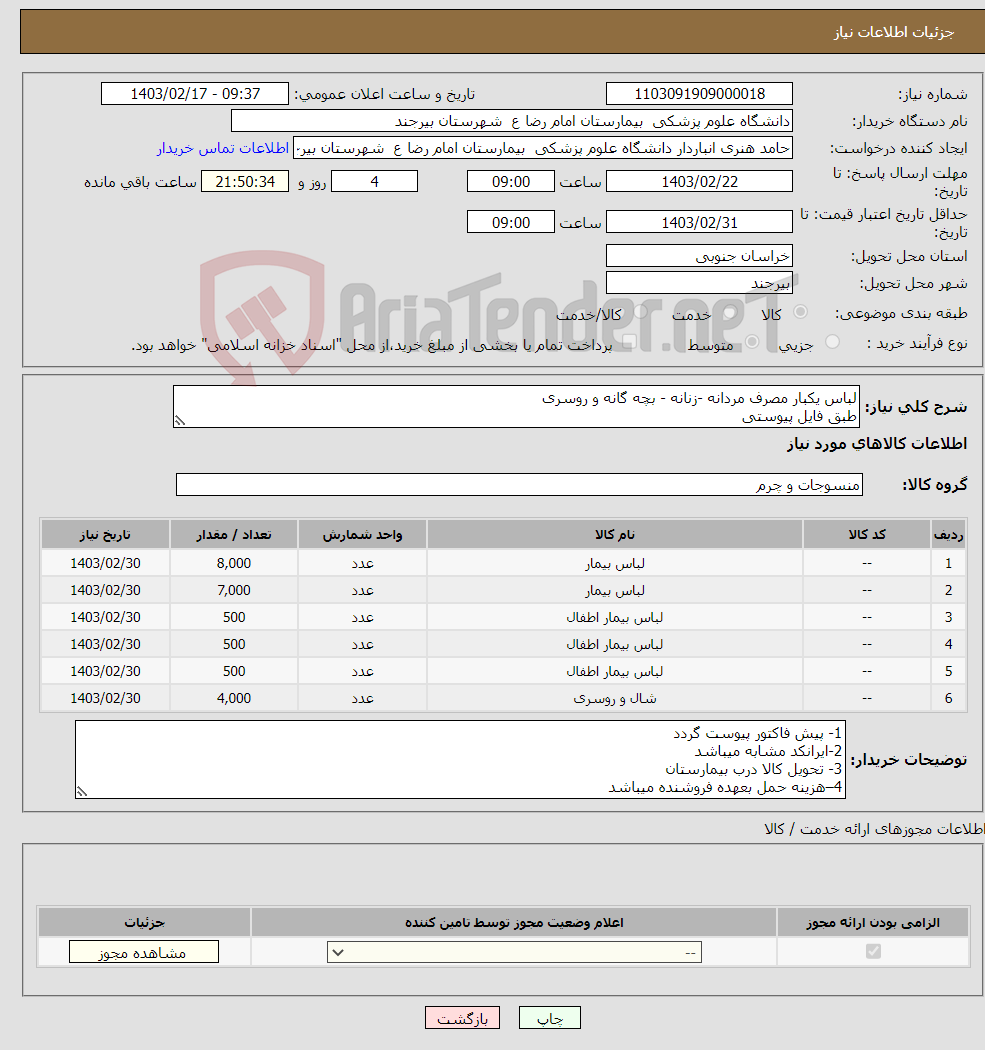Screen dimensions: 985x1050
Task: Click quantity 7,000 in row 2
Action: [x=234, y=590]
